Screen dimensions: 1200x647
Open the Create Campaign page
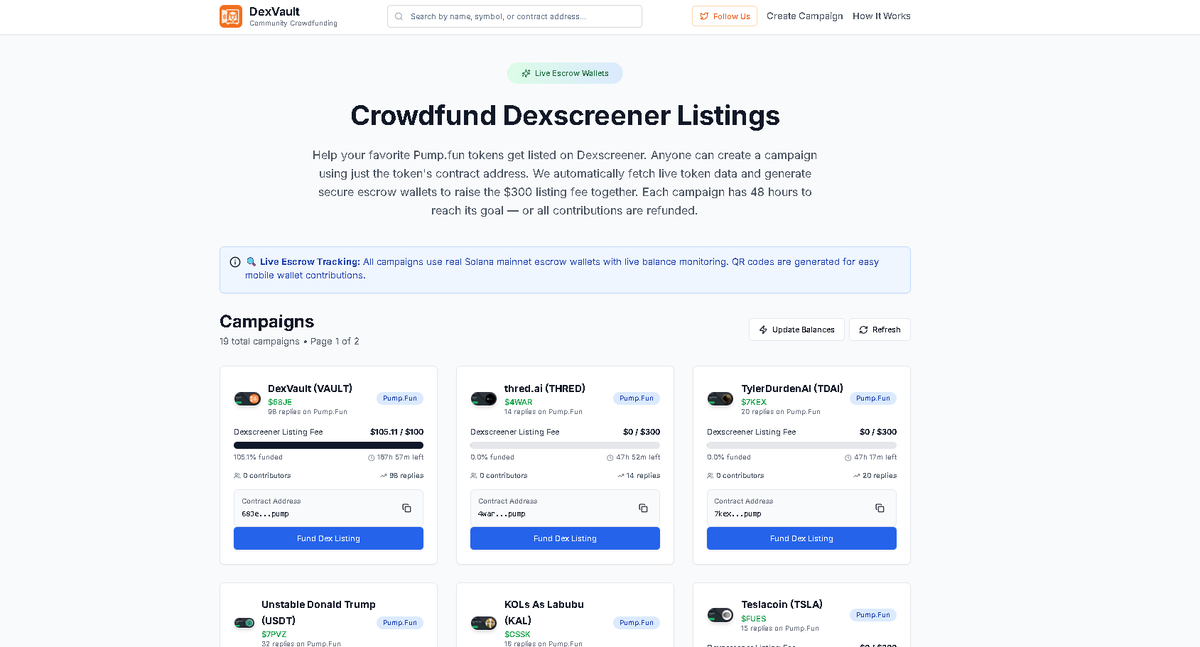805,16
